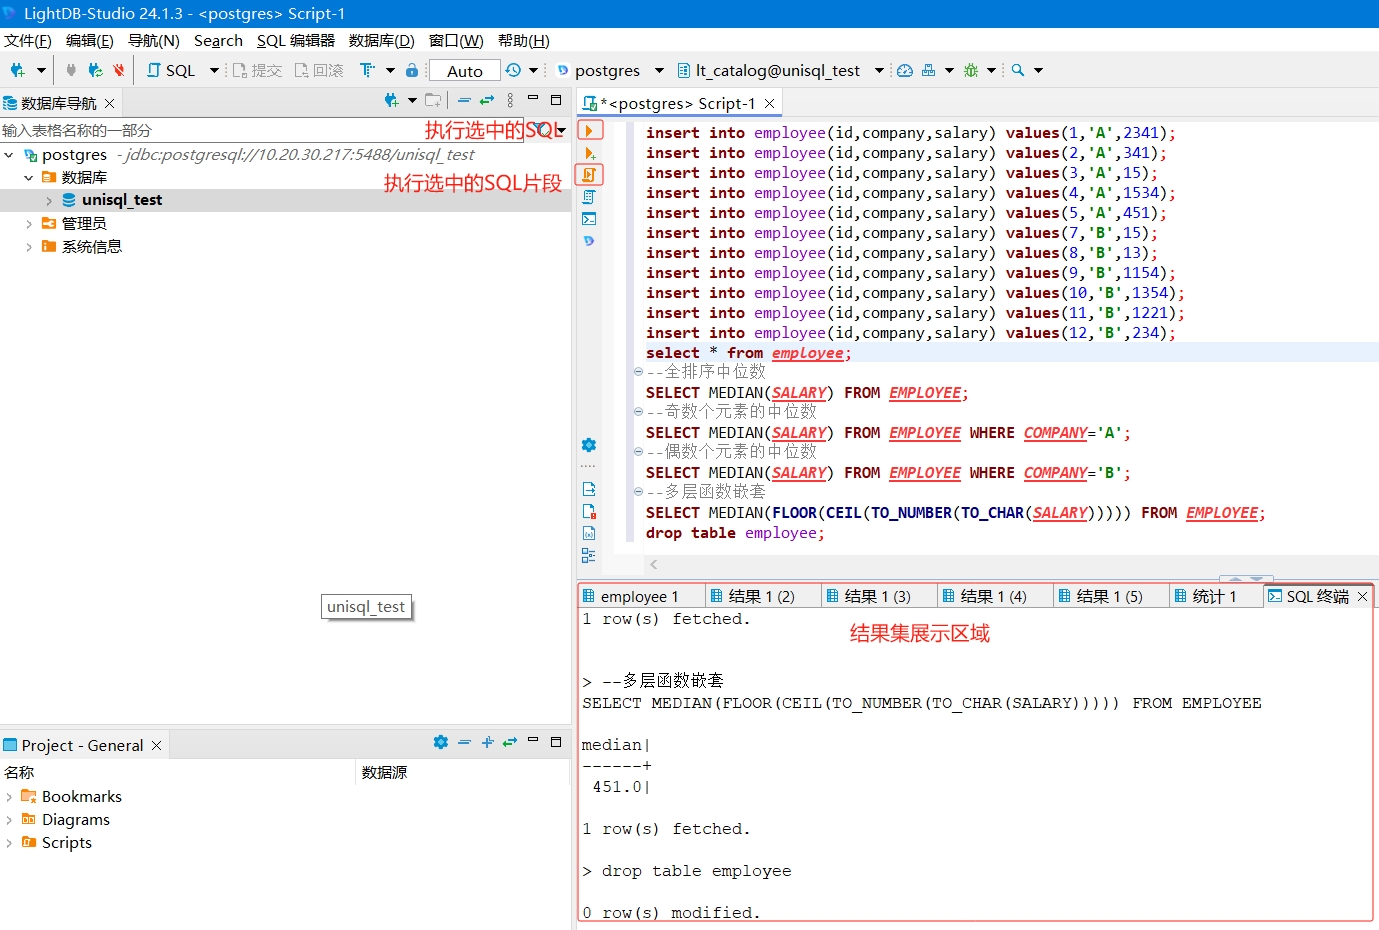Viewport: 1379px width, 930px height.
Task: Click configure gear icon in Project panel
Action: coord(440,742)
